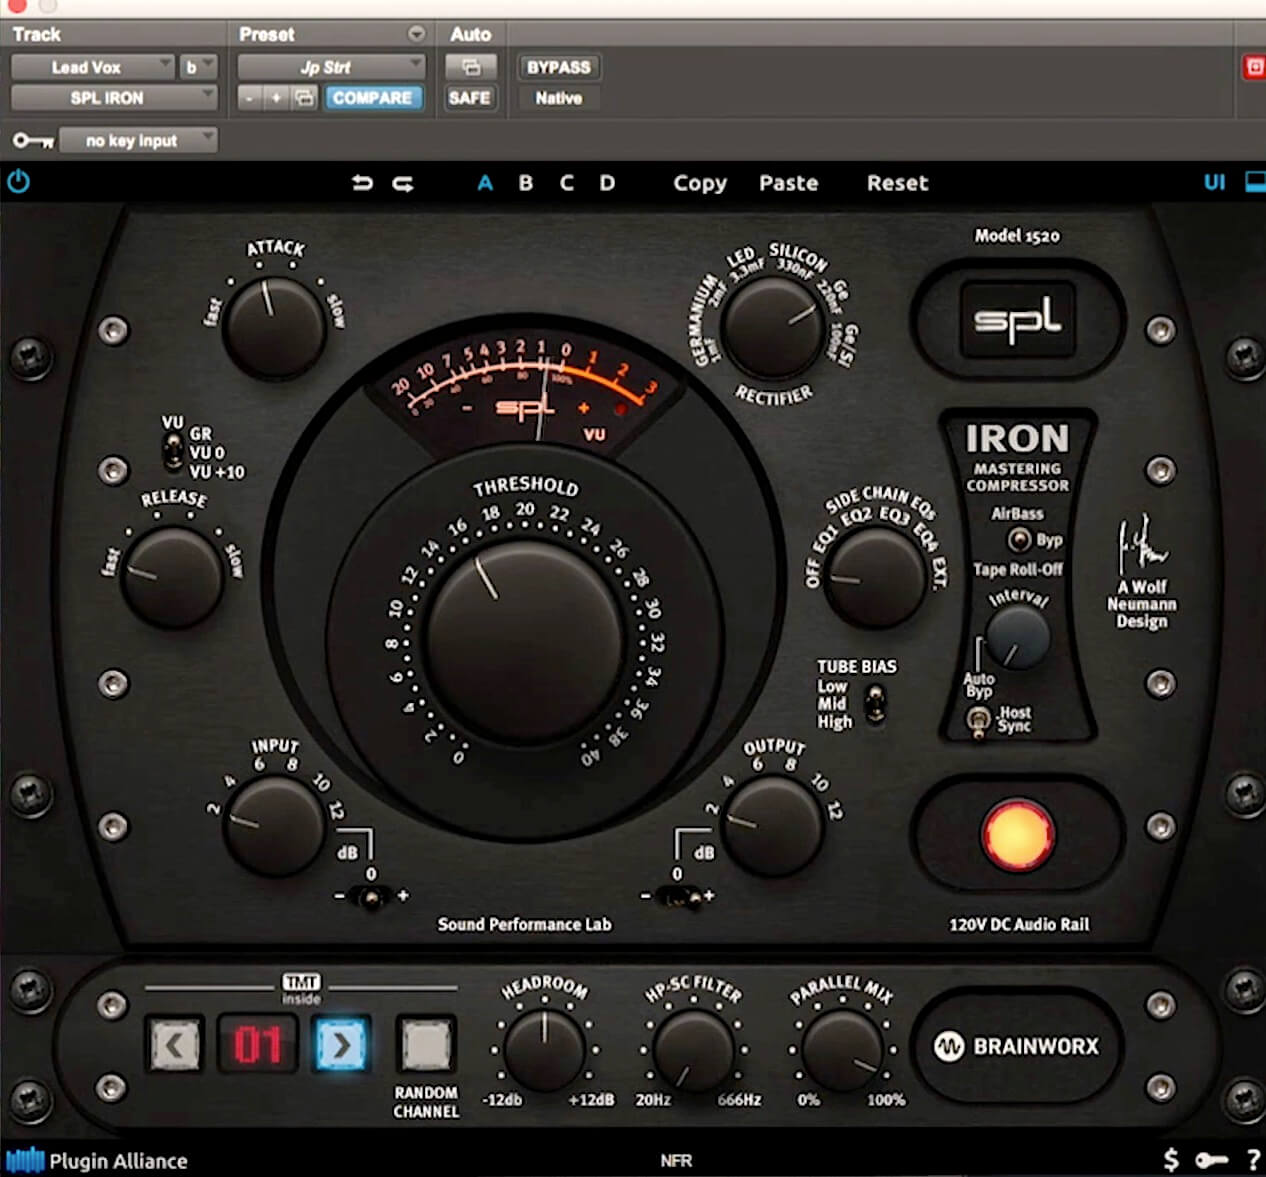The height and width of the screenshot is (1177, 1266).
Task: Click the undo arrow icon
Action: coord(362,183)
